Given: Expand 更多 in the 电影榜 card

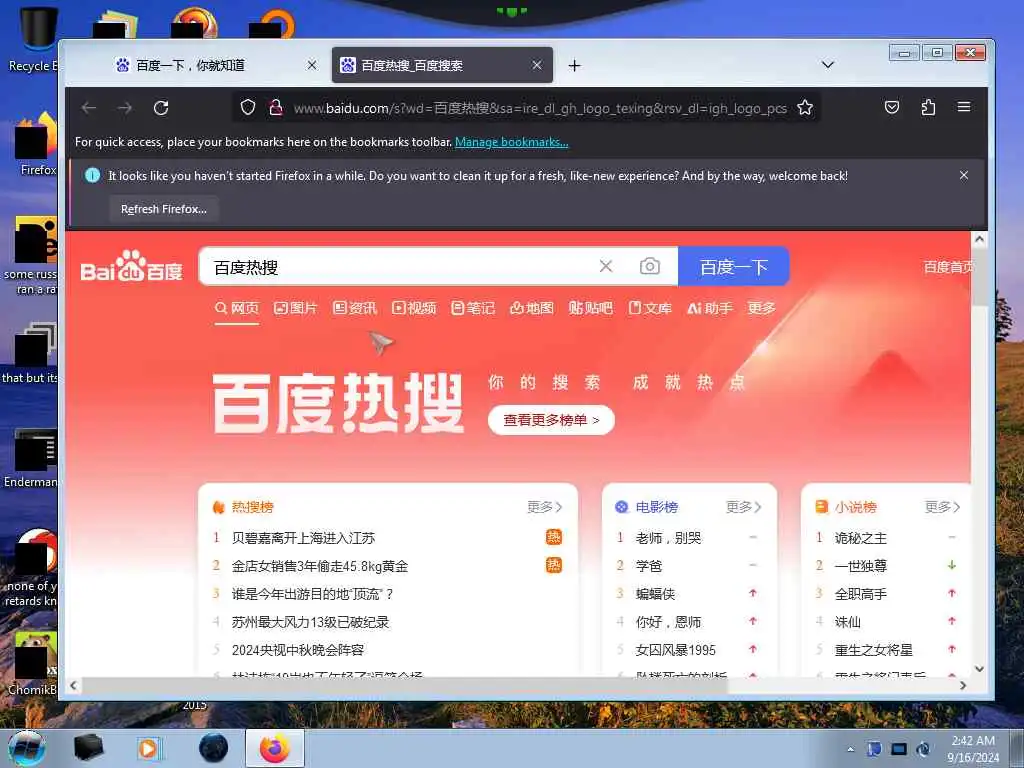Looking at the screenshot, I should click(x=743, y=507).
